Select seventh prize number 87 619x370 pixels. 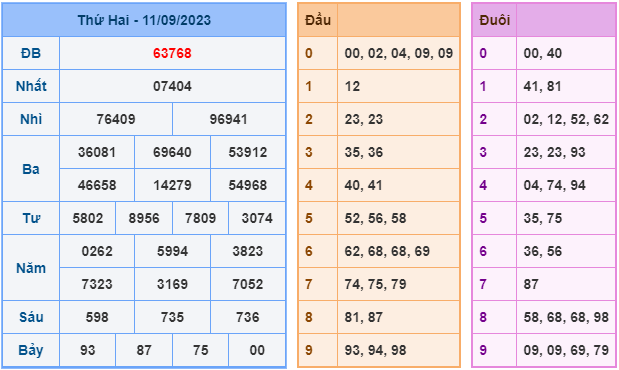tap(144, 350)
